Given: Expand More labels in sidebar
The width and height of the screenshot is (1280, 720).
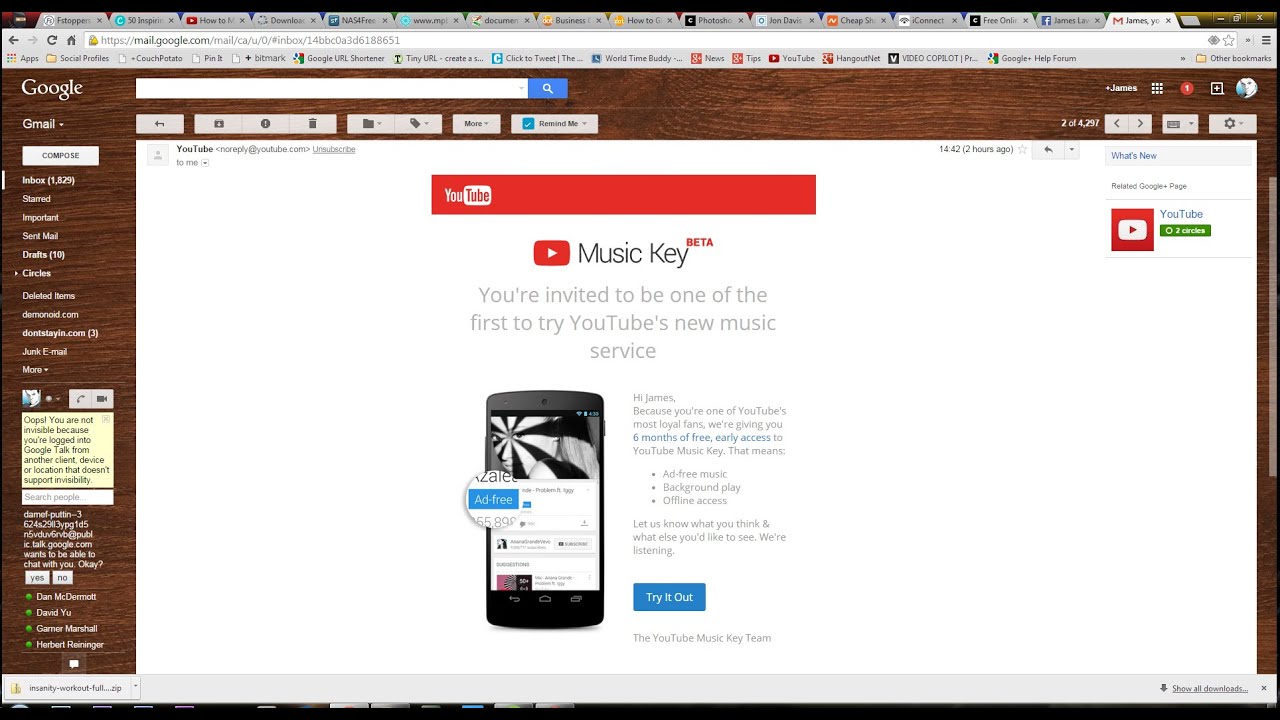Looking at the screenshot, I should click(x=35, y=370).
